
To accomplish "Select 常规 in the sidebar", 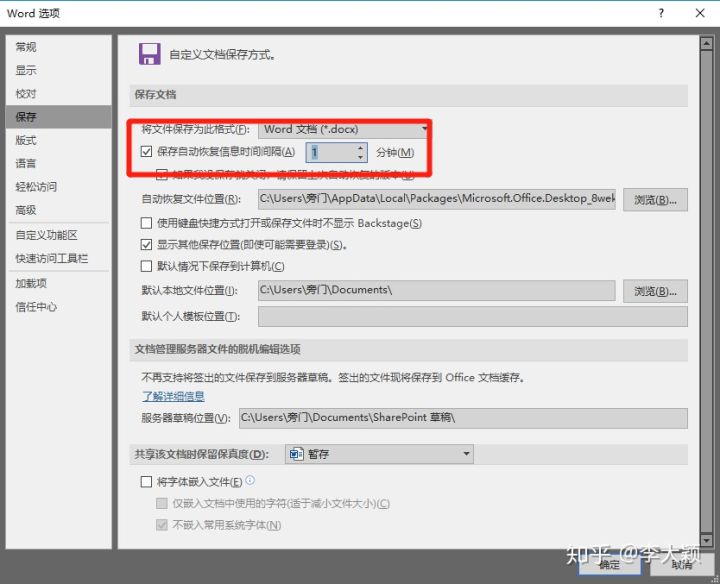I will click(x=59, y=47).
